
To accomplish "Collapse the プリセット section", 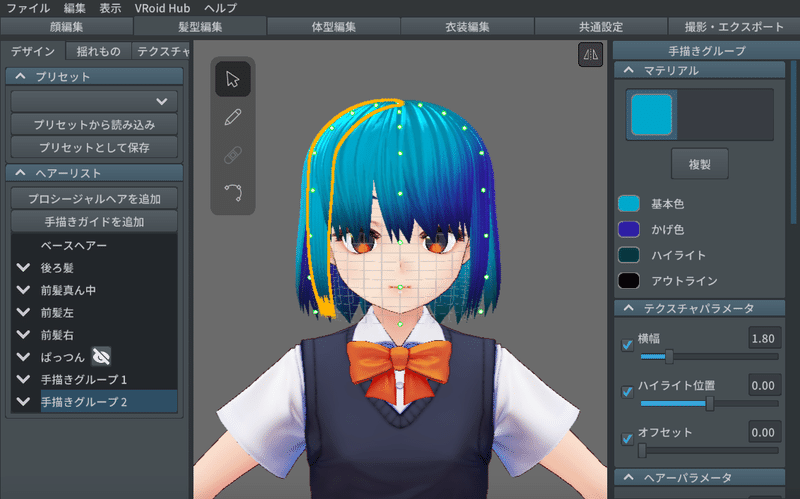I will 20,77.
